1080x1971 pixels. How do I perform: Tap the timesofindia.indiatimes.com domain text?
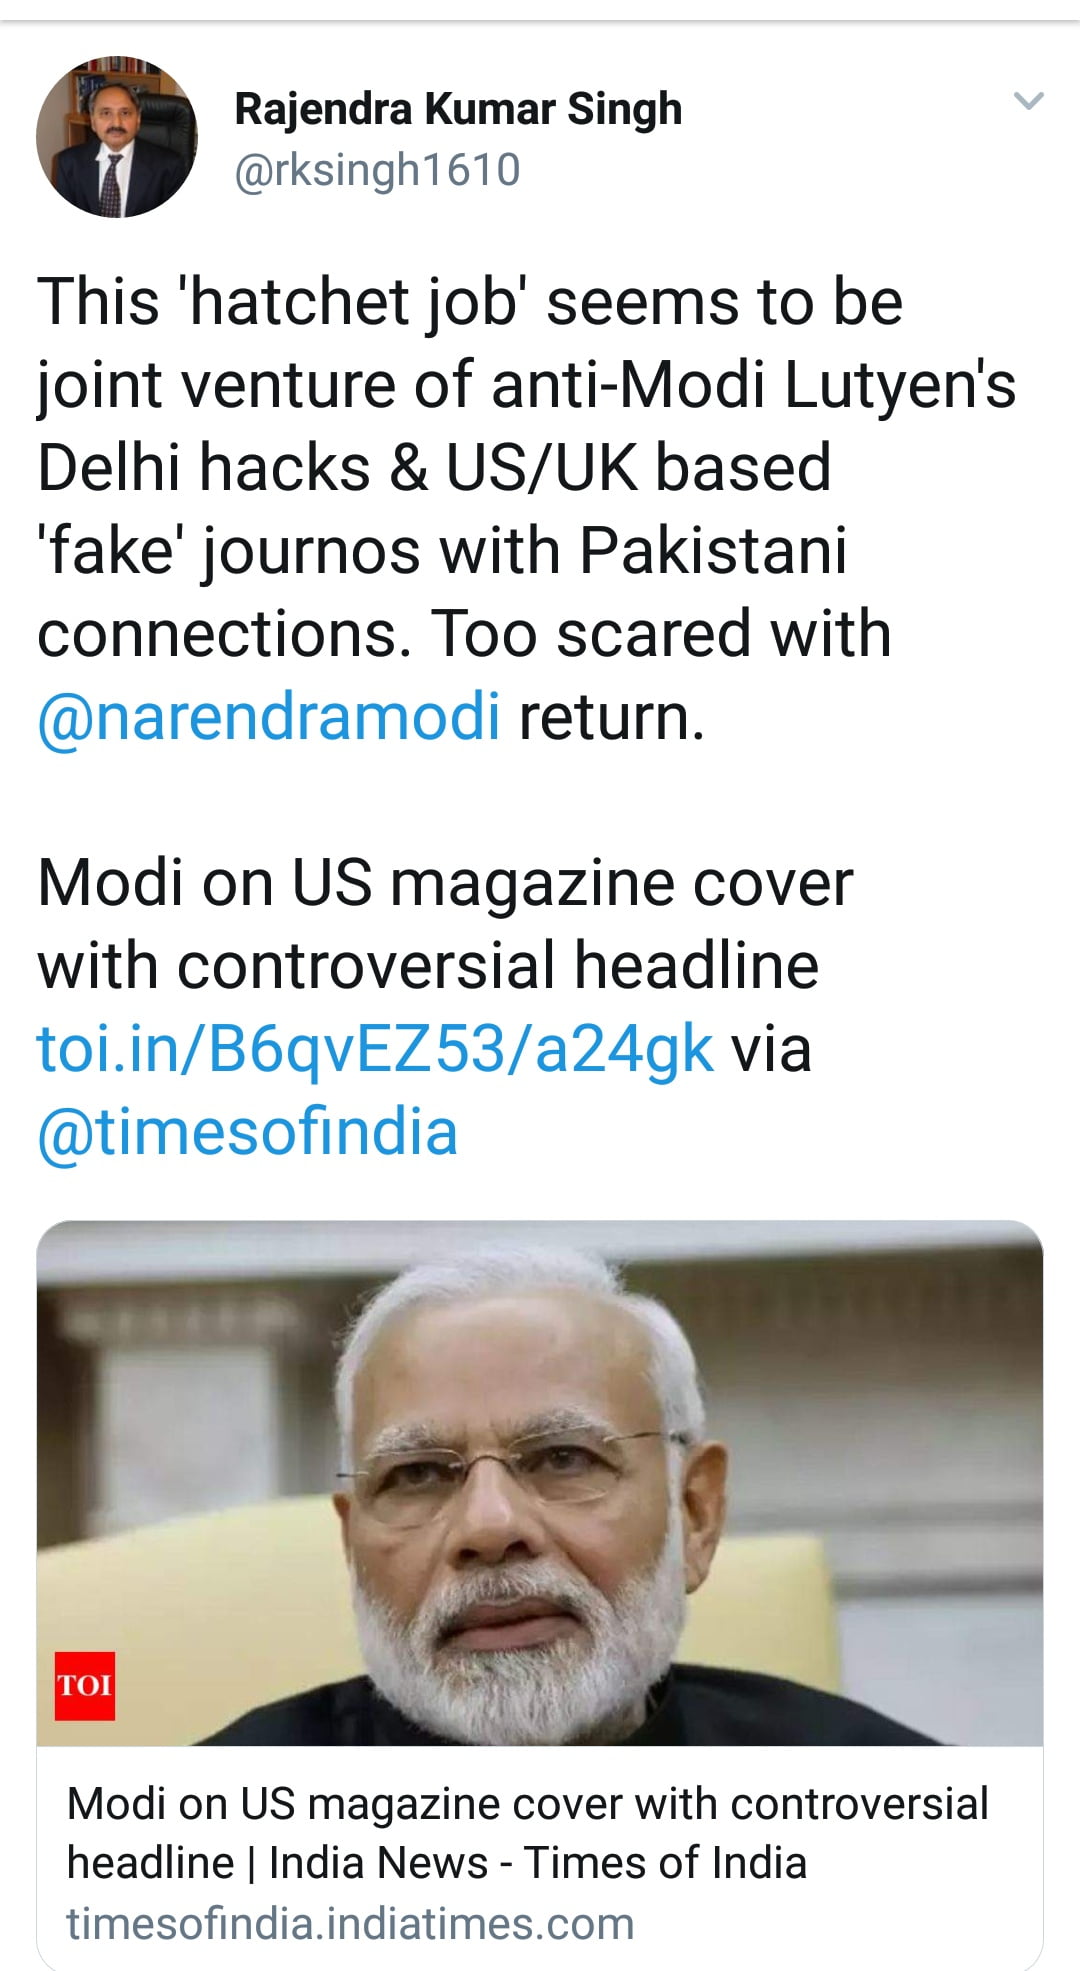[x=350, y=1924]
